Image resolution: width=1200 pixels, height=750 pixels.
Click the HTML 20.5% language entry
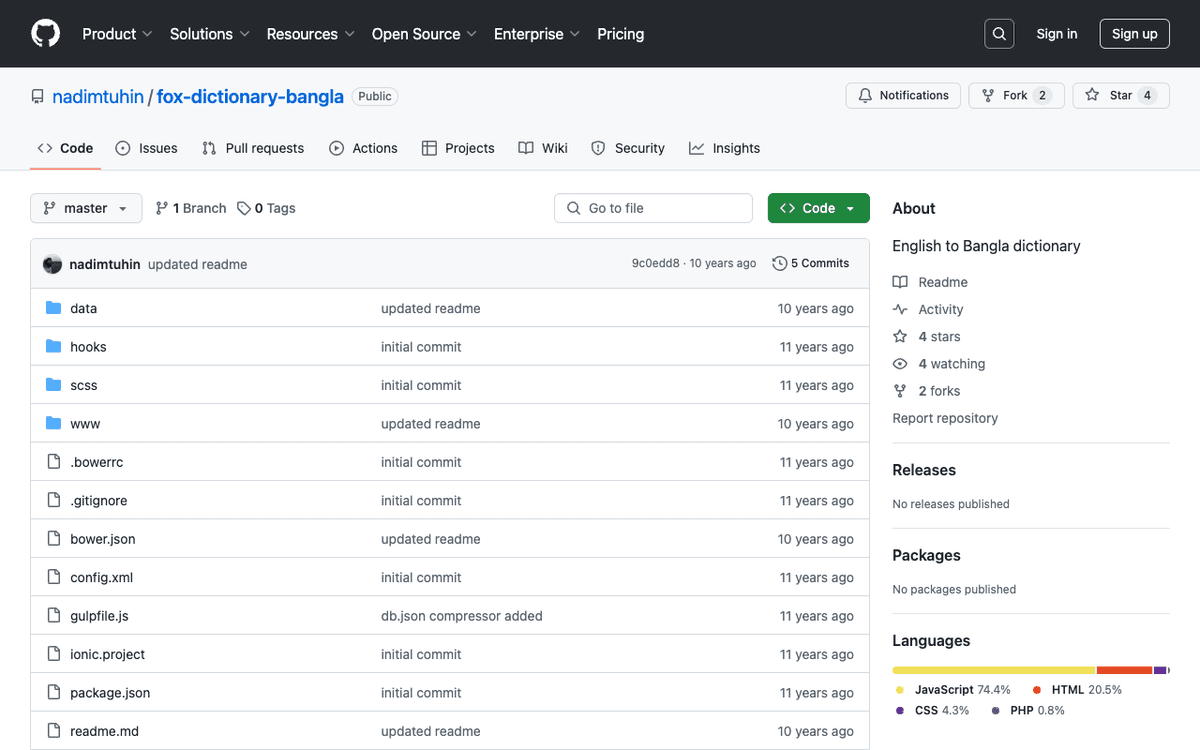[x=1077, y=690]
